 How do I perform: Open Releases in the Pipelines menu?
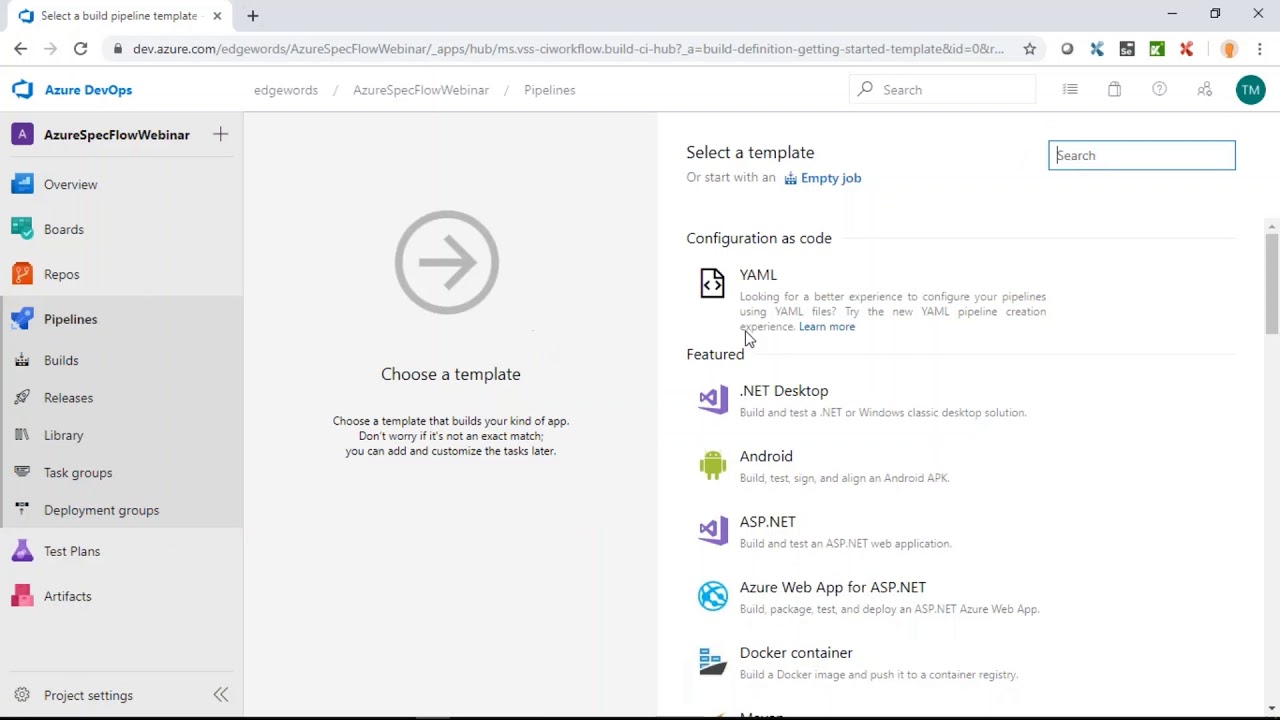click(68, 397)
